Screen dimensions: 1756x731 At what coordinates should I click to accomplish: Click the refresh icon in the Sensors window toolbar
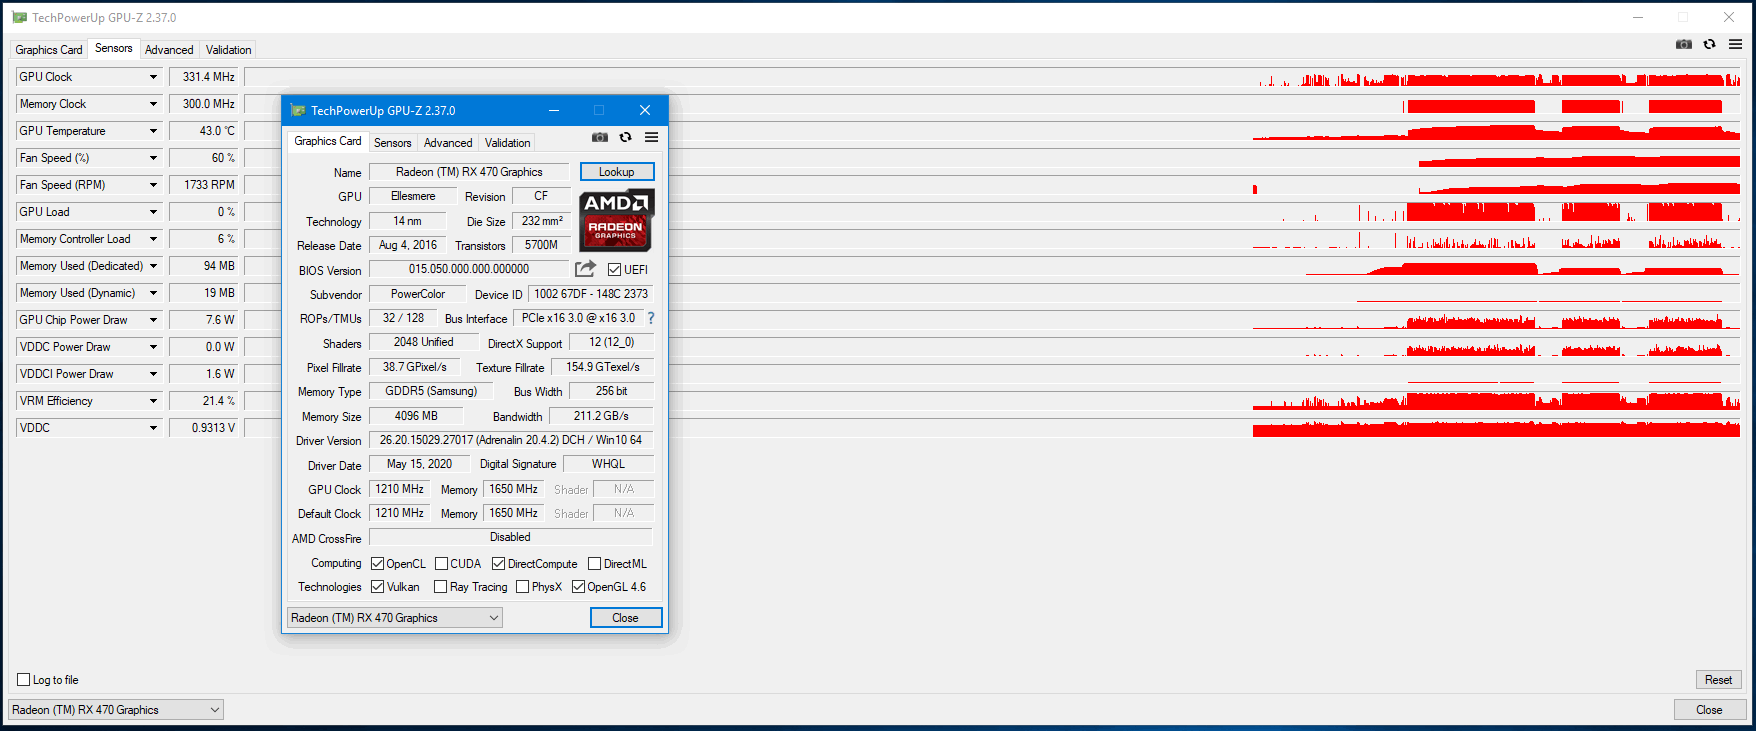tap(1710, 44)
